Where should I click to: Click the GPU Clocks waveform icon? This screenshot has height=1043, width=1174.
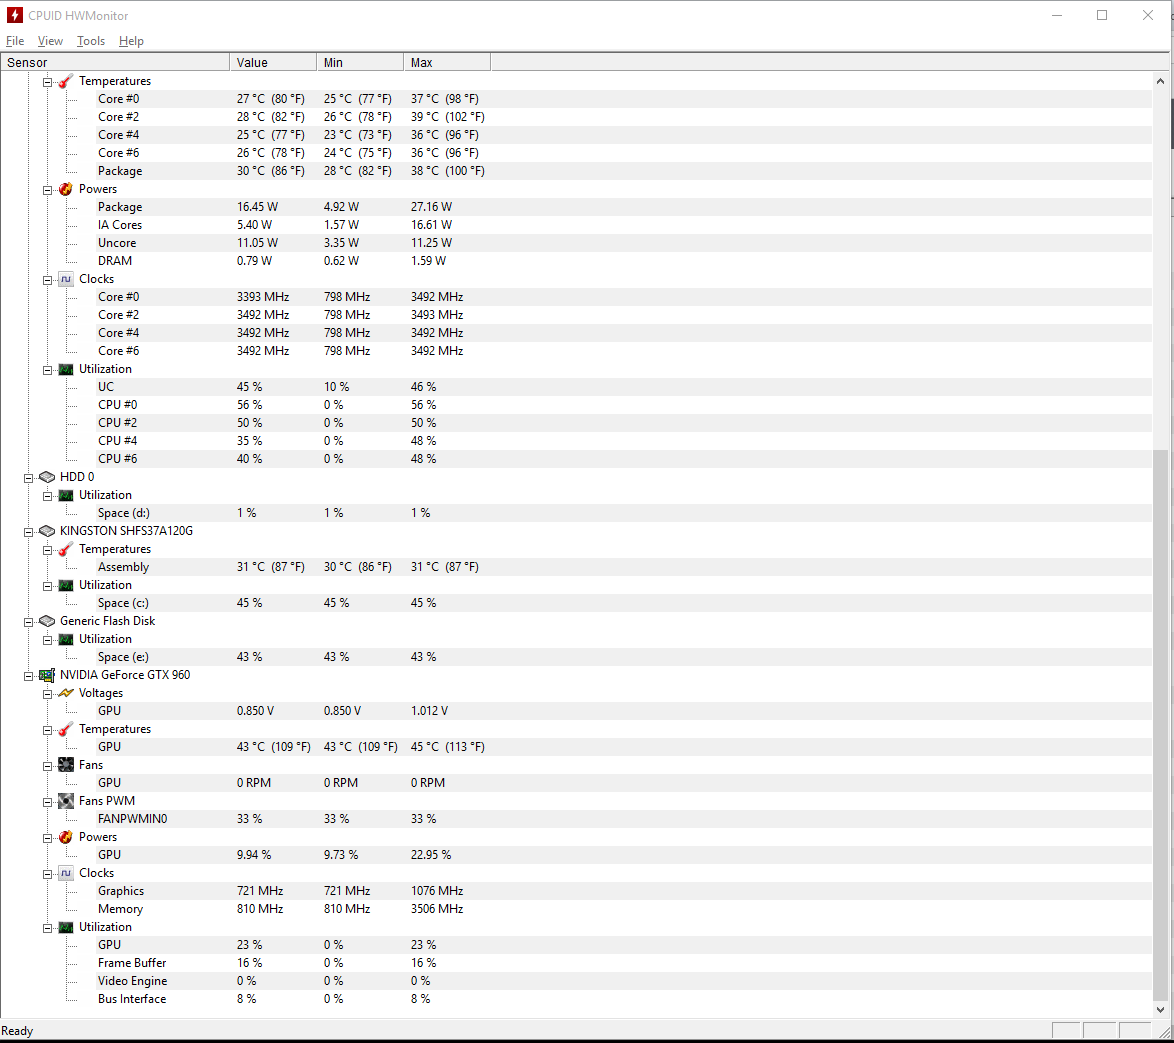66,872
